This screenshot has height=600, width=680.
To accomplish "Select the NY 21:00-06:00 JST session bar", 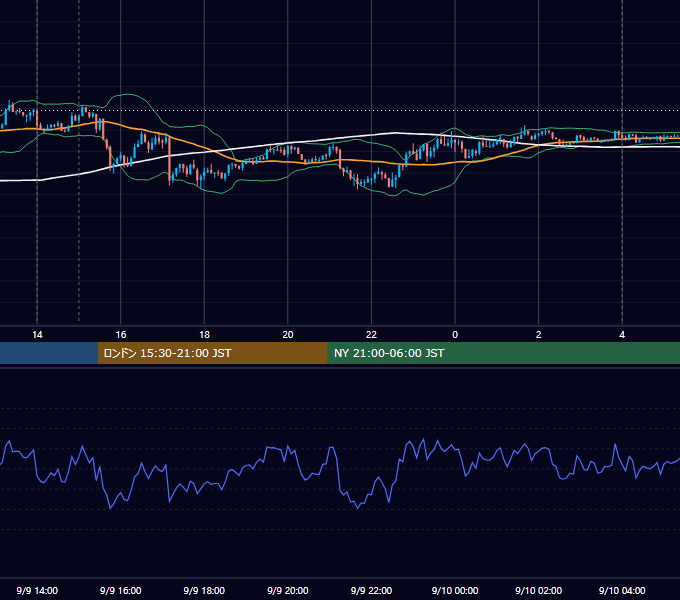I will (503, 353).
